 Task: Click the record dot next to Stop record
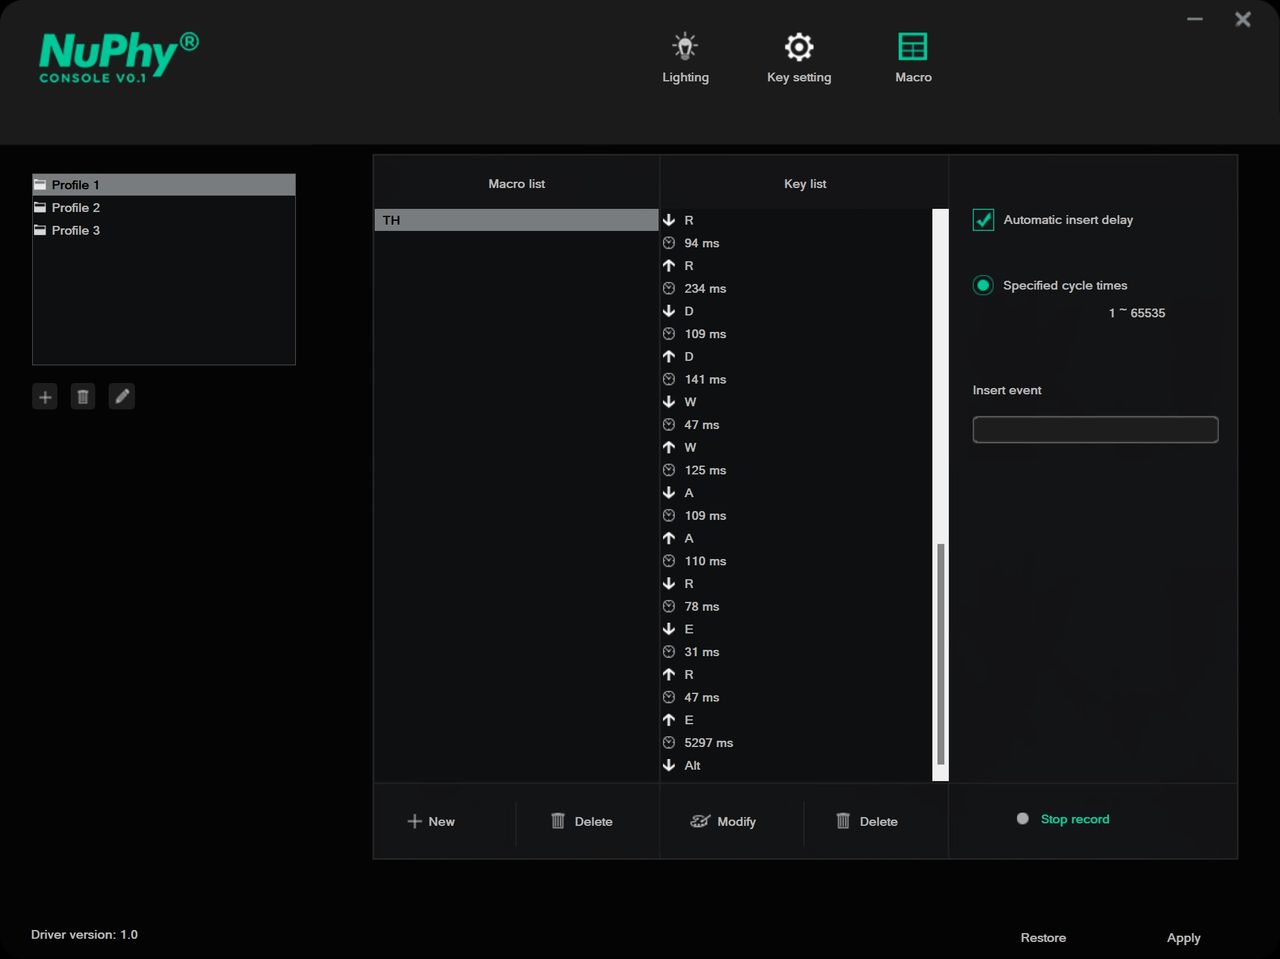click(1022, 819)
